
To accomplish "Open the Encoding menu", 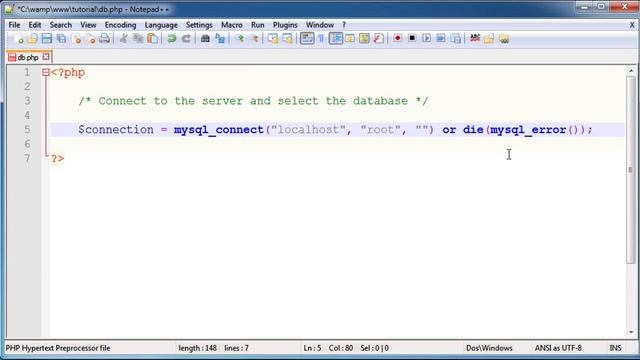I will 120,25.
